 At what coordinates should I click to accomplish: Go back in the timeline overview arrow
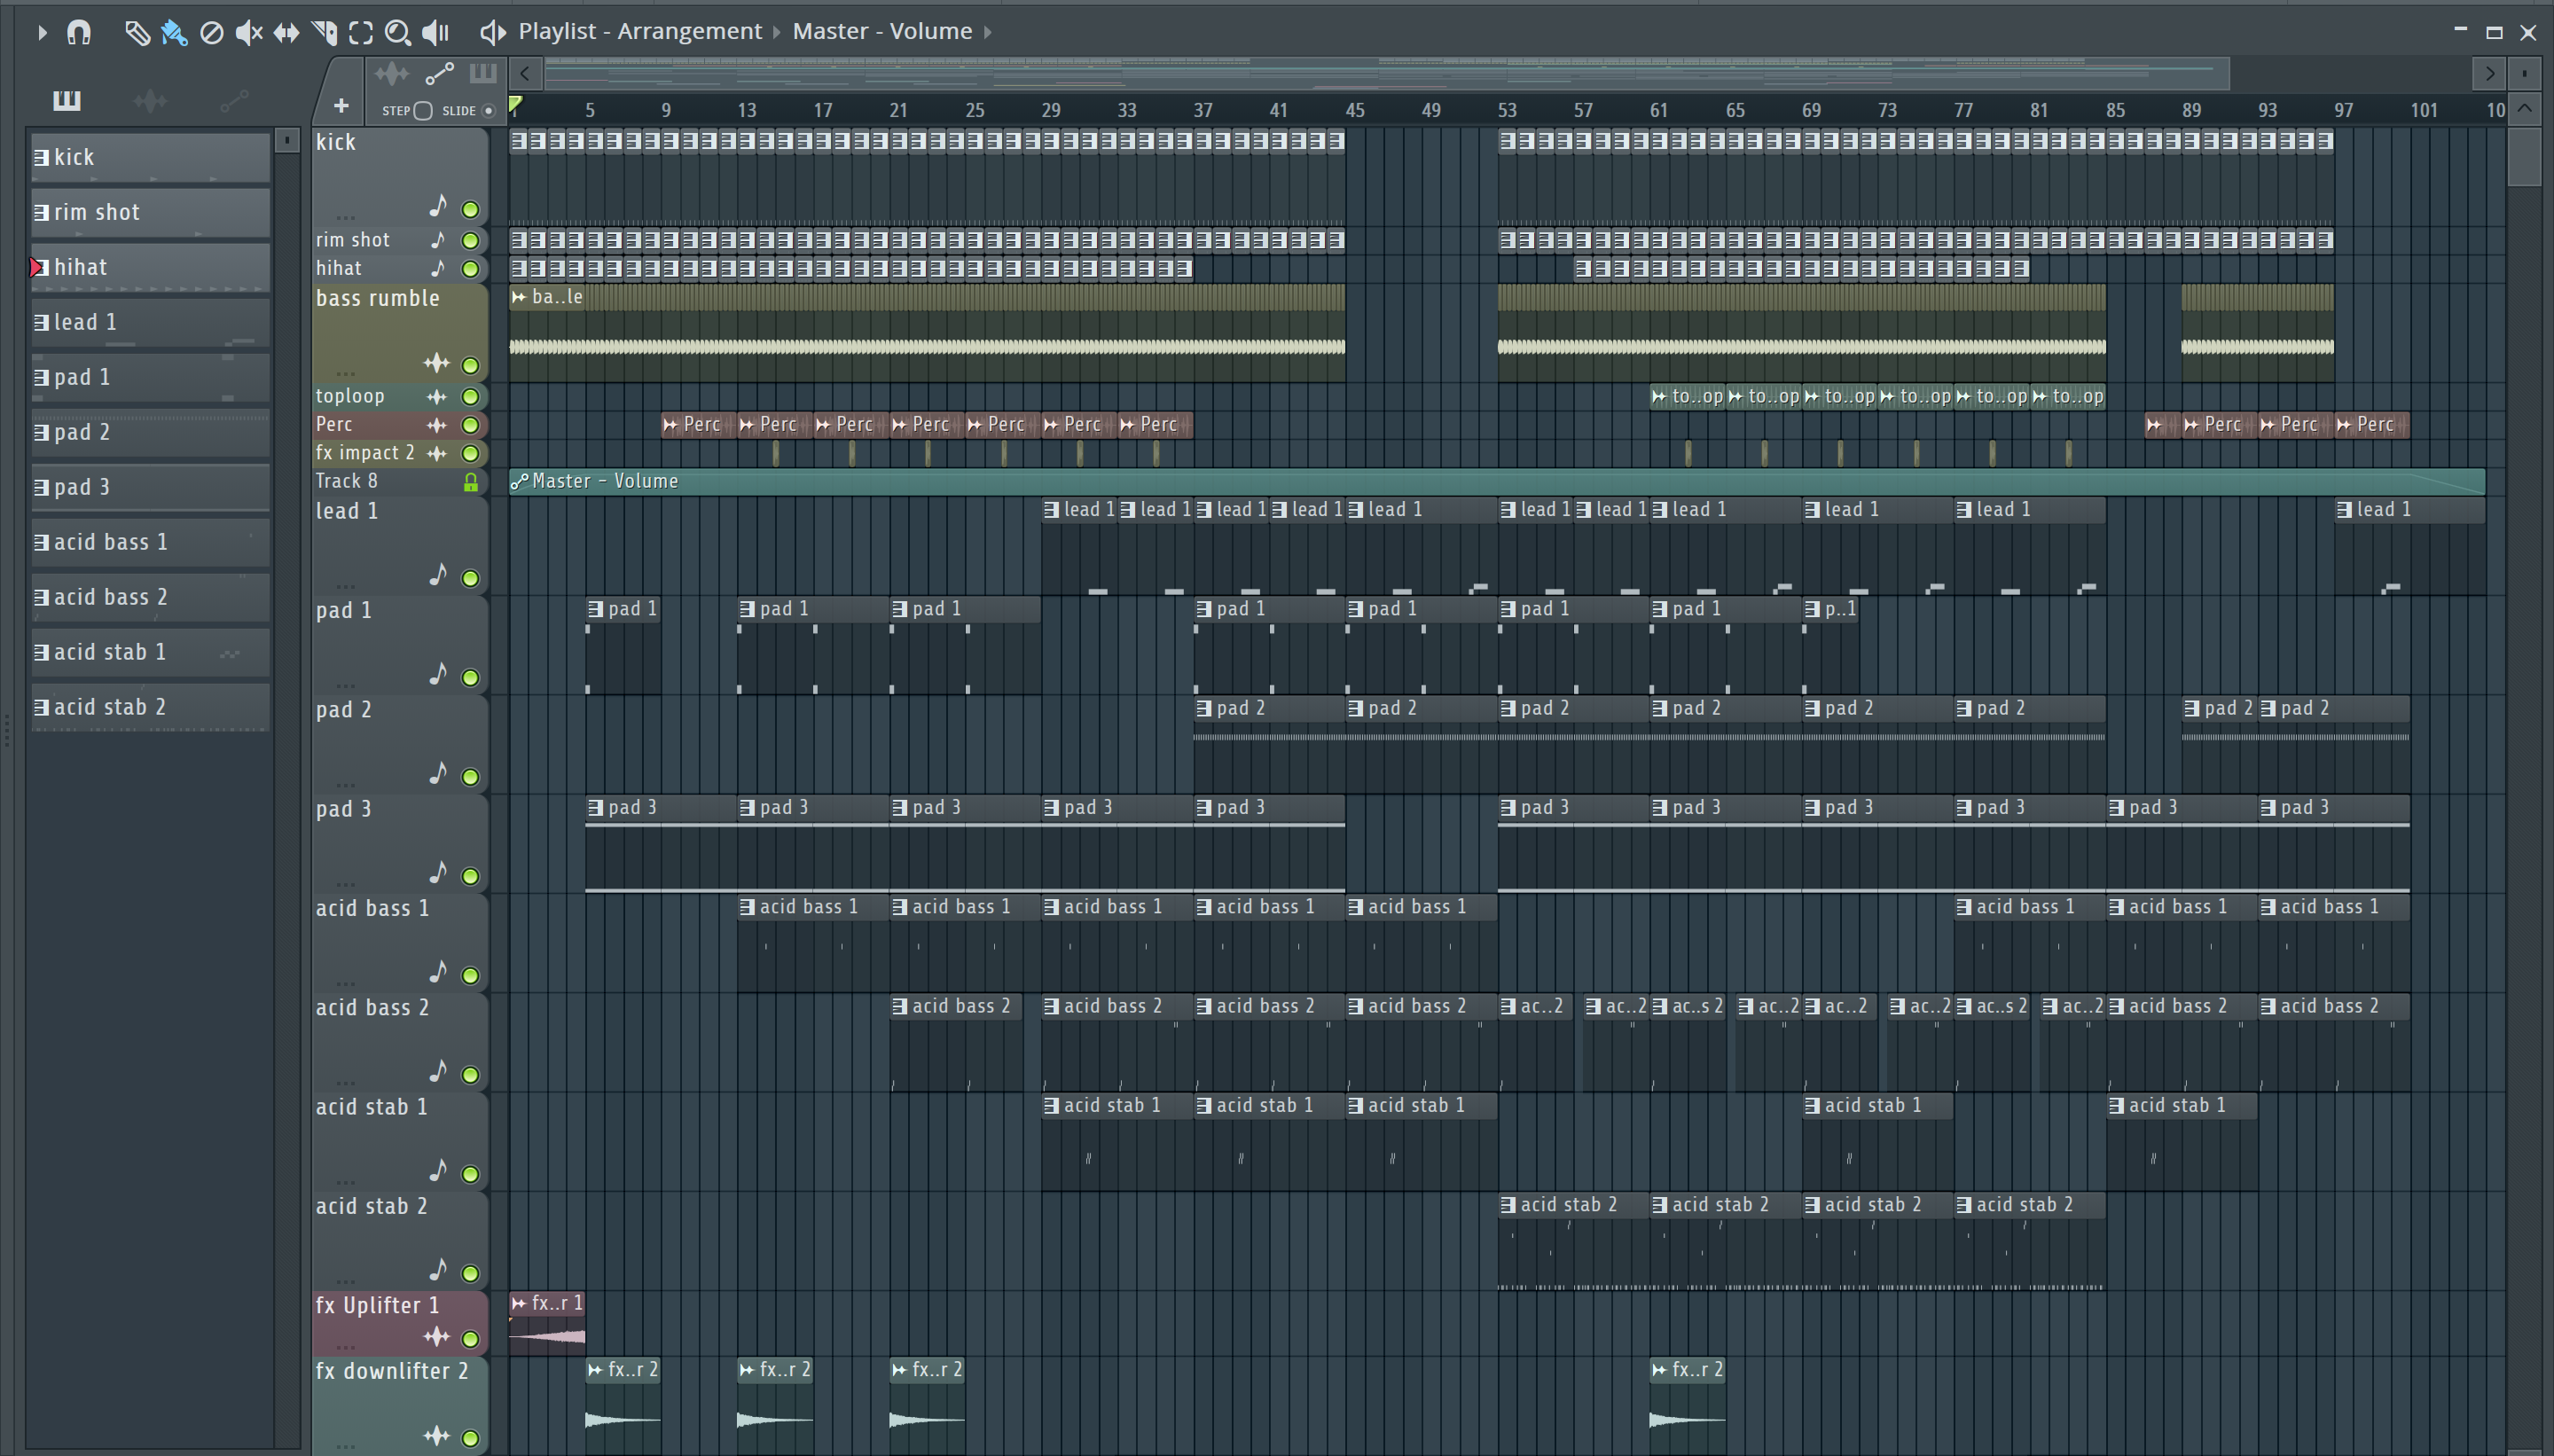pyautogui.click(x=525, y=73)
